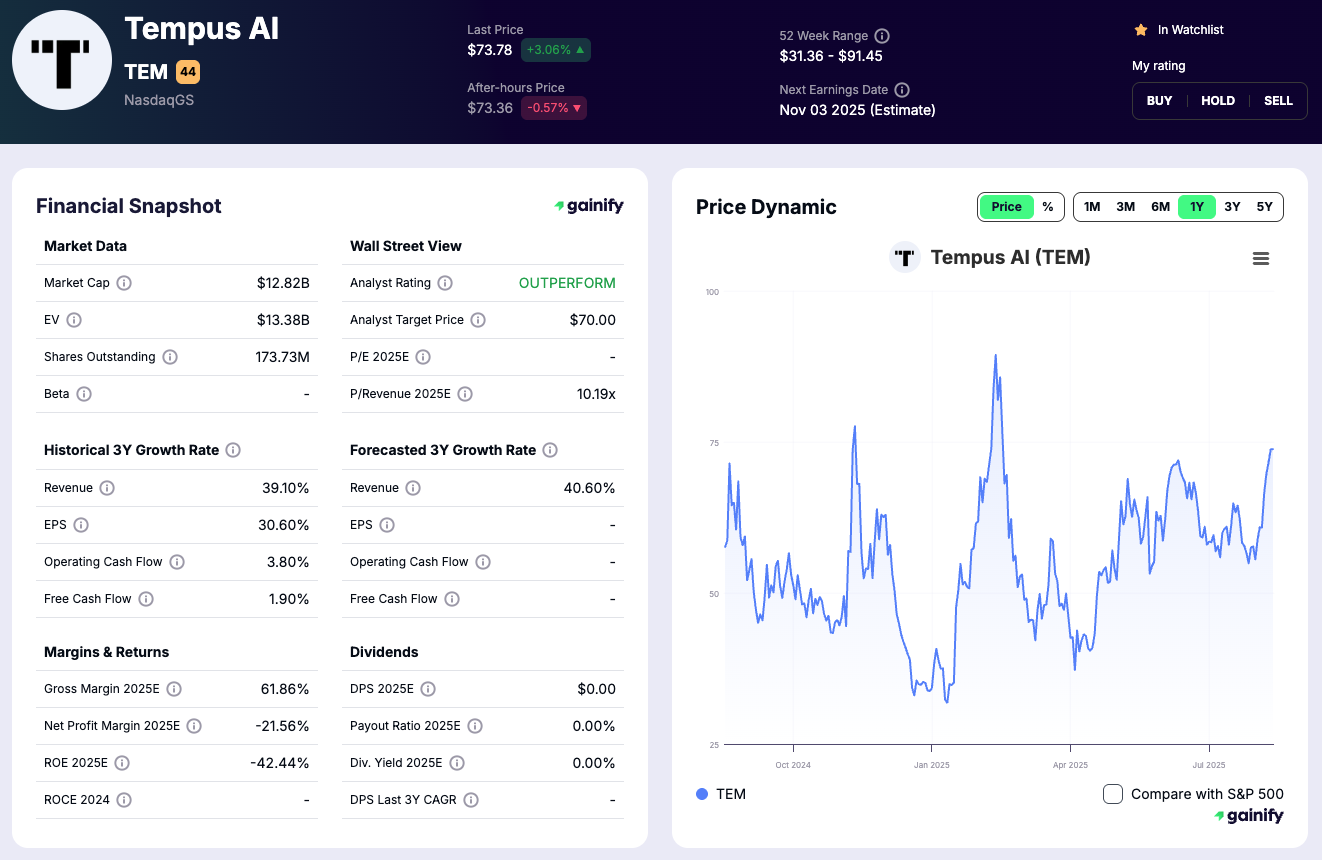Click the OUTPERFORM analyst rating value
This screenshot has width=1322, height=860.
click(x=567, y=283)
